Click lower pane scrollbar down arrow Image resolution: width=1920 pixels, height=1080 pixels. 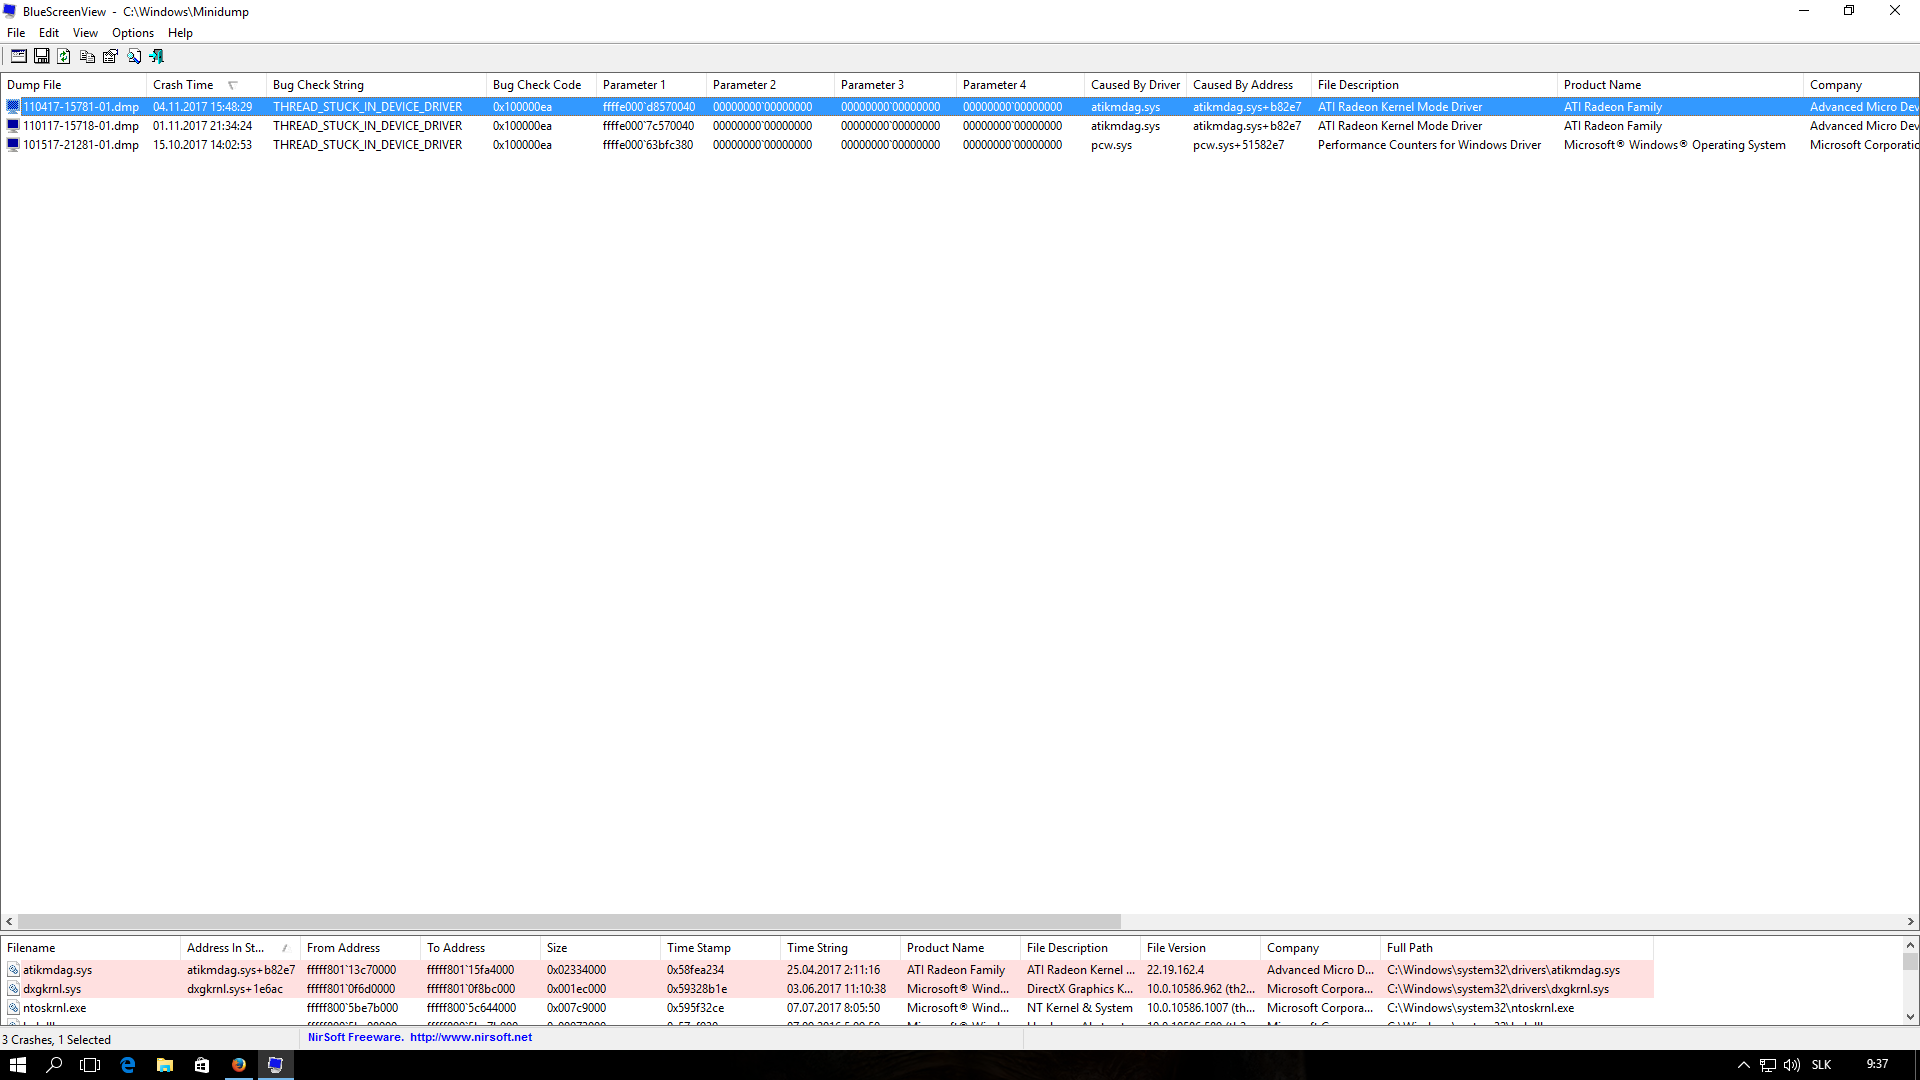tap(1910, 1017)
